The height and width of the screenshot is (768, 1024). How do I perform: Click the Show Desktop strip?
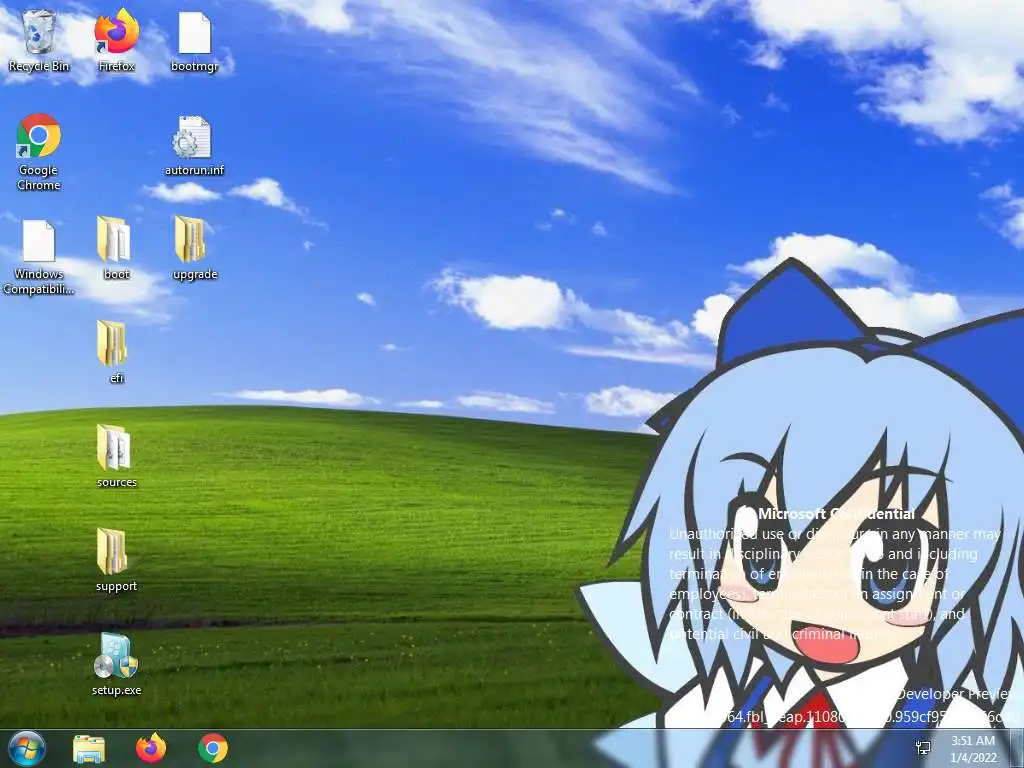(1017, 748)
